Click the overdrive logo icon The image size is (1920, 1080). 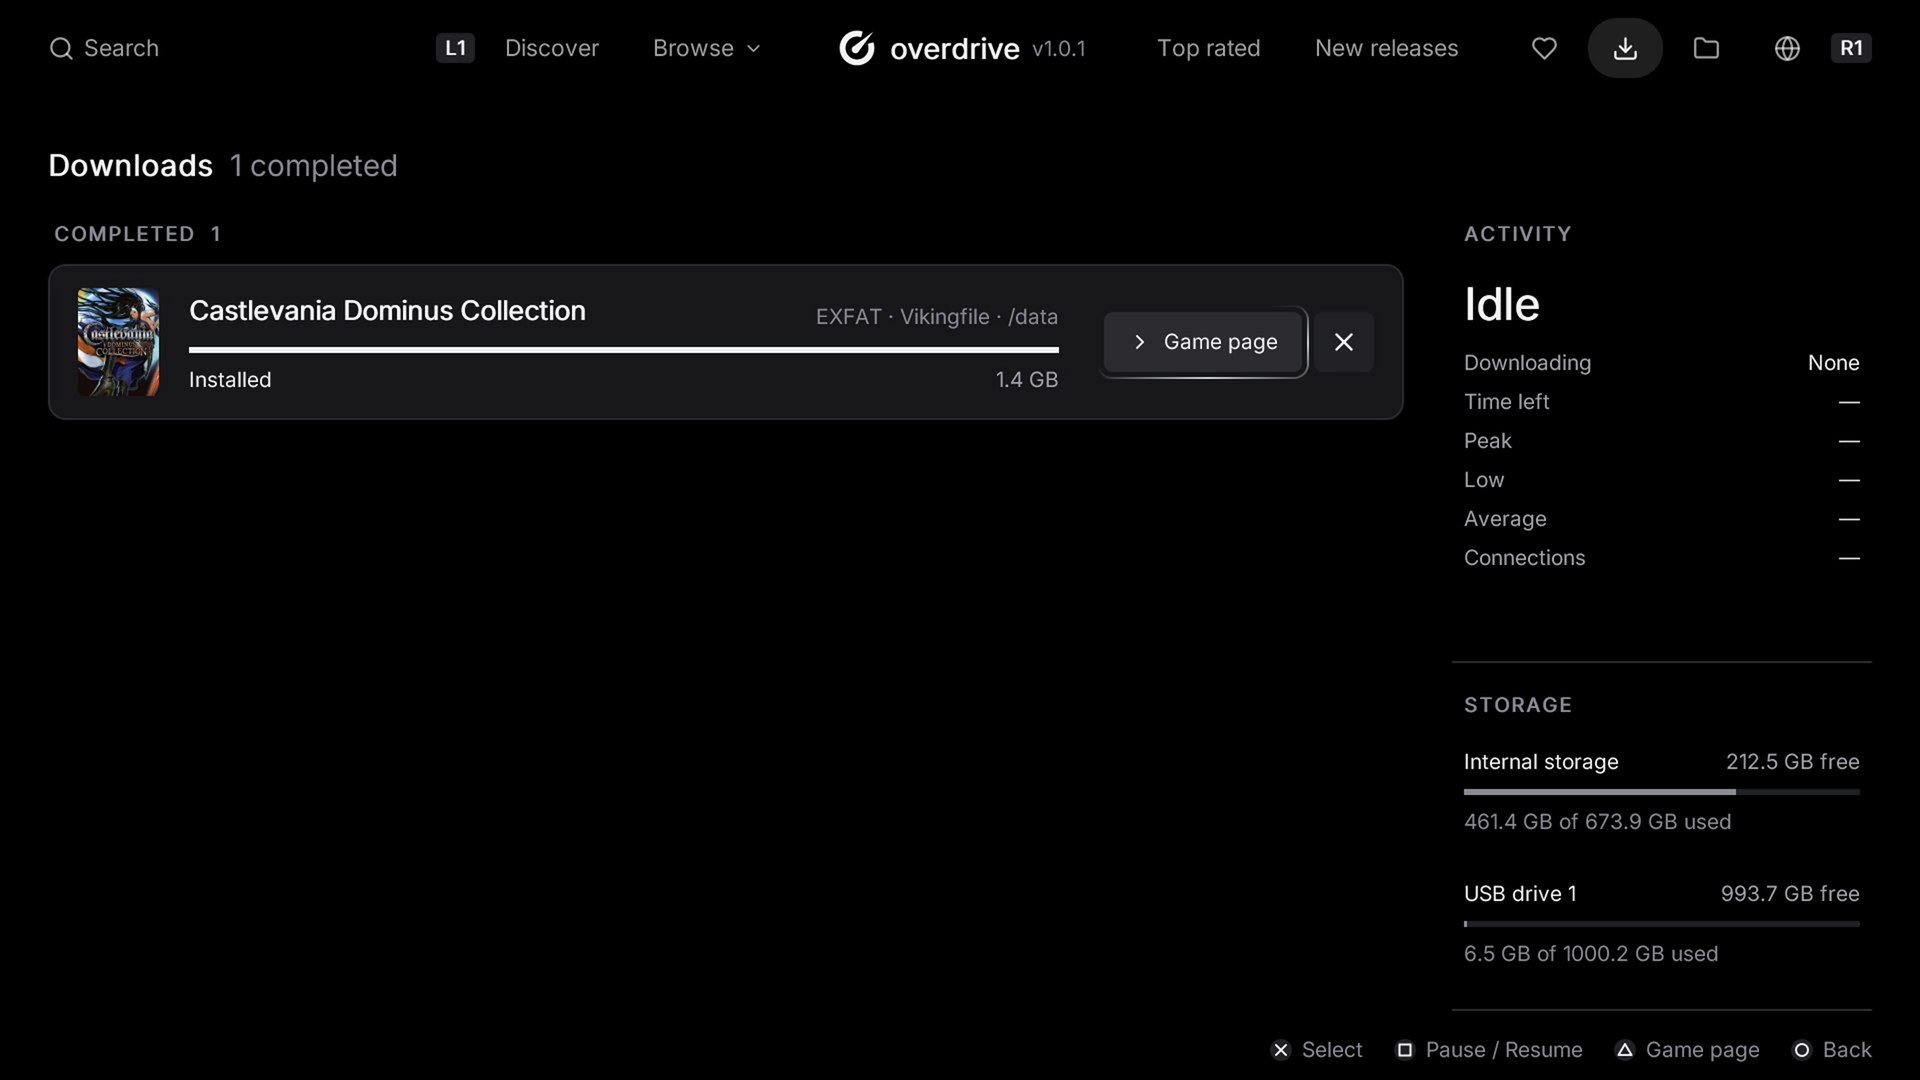pyautogui.click(x=857, y=48)
